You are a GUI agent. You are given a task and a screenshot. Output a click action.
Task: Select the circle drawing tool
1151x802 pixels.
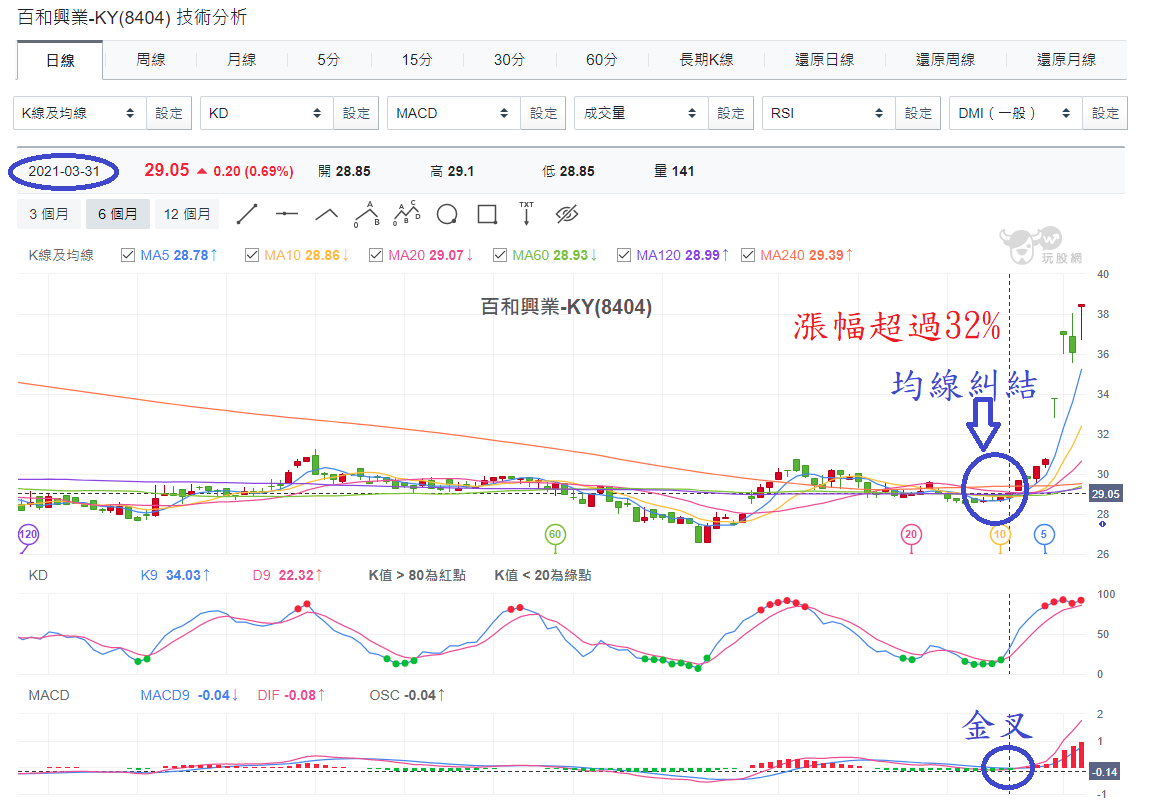point(446,214)
